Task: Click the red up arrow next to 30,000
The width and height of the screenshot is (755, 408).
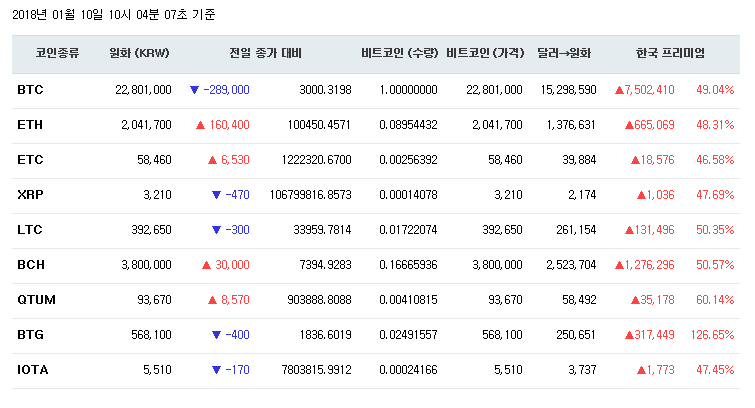Action: pyautogui.click(x=206, y=265)
